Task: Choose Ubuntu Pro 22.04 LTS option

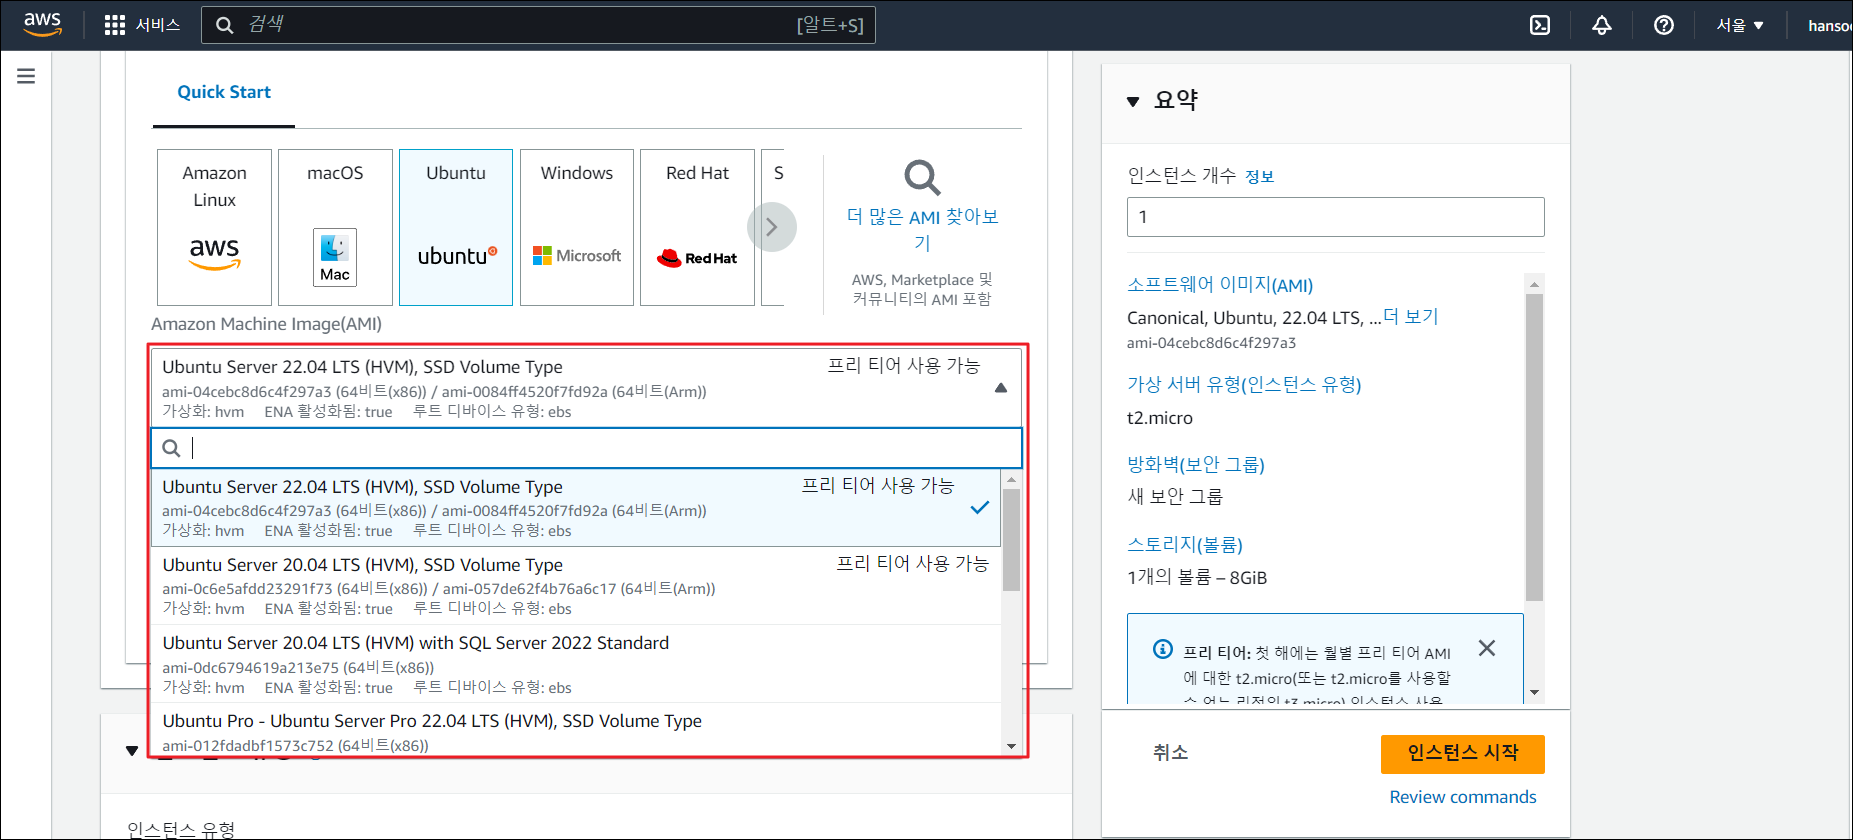Action: pyautogui.click(x=576, y=731)
